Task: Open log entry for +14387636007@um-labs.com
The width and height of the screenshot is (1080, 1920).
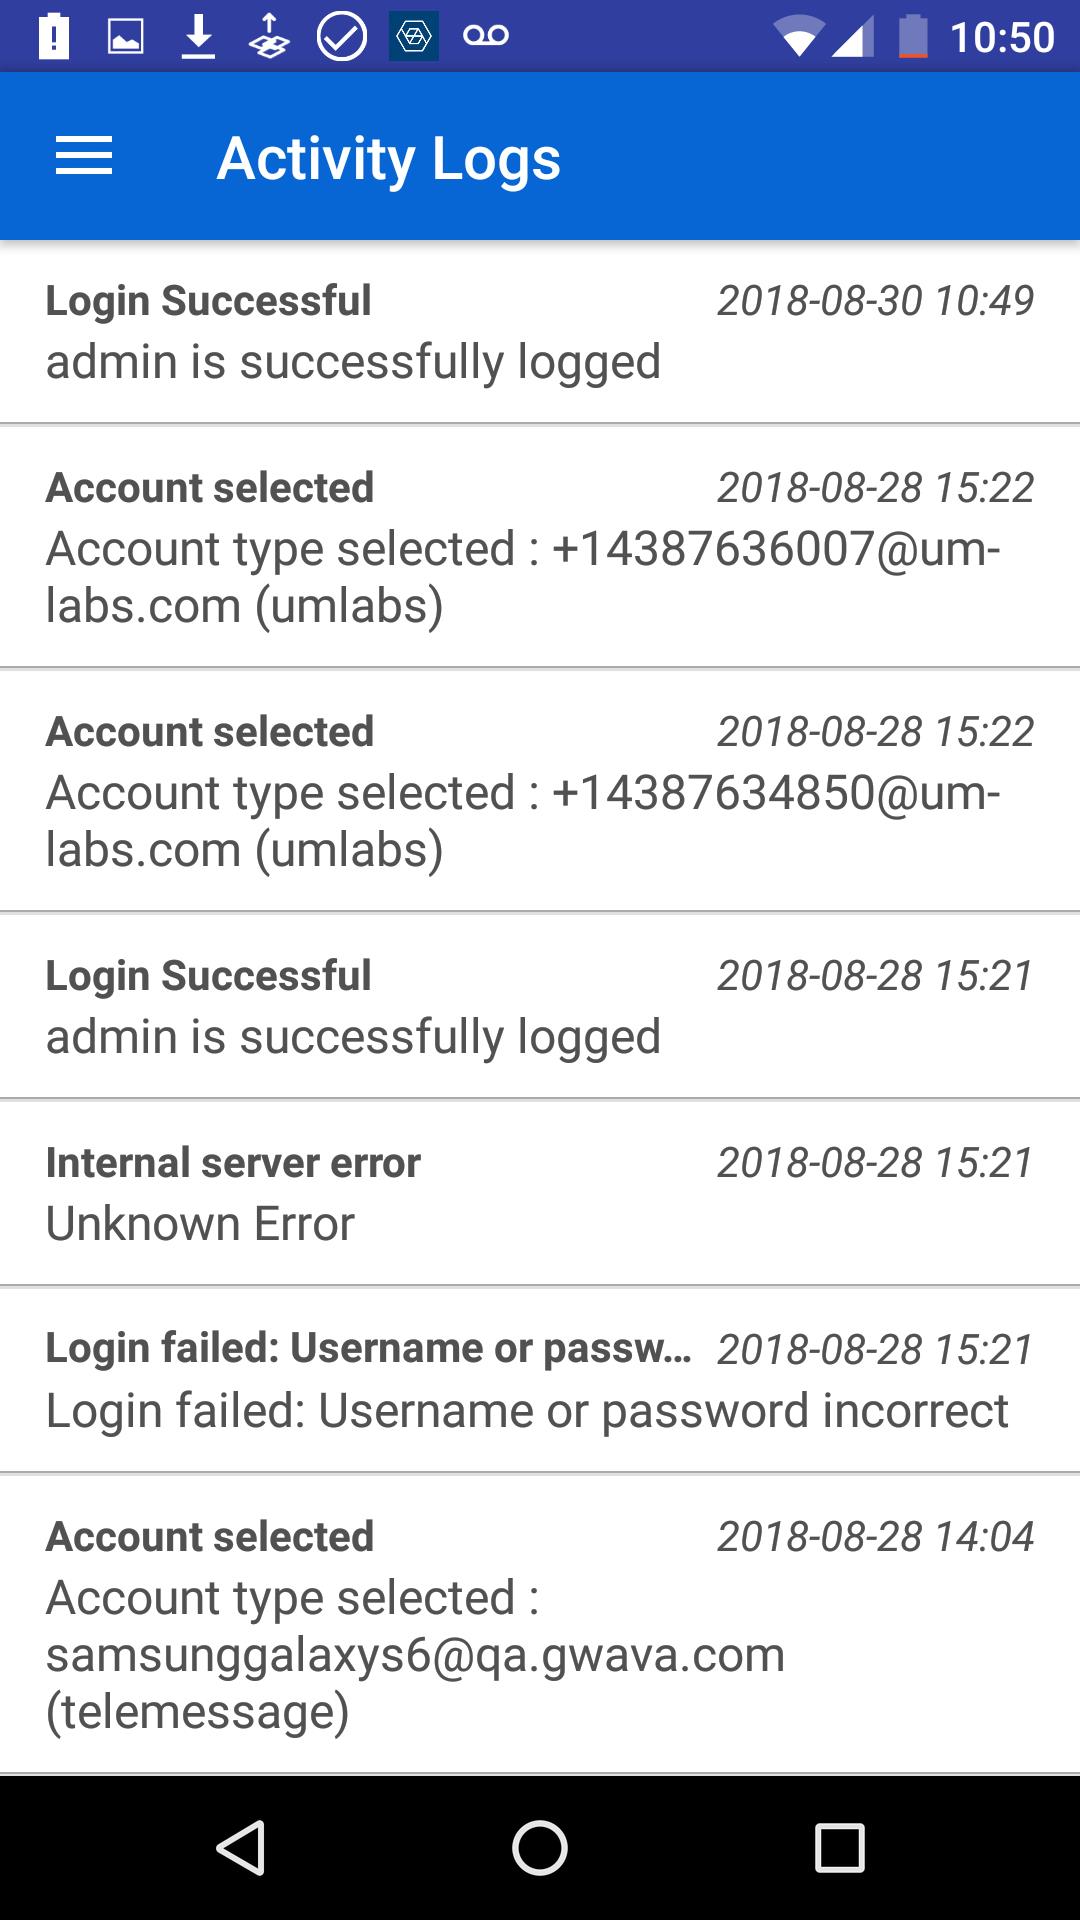Action: click(540, 547)
